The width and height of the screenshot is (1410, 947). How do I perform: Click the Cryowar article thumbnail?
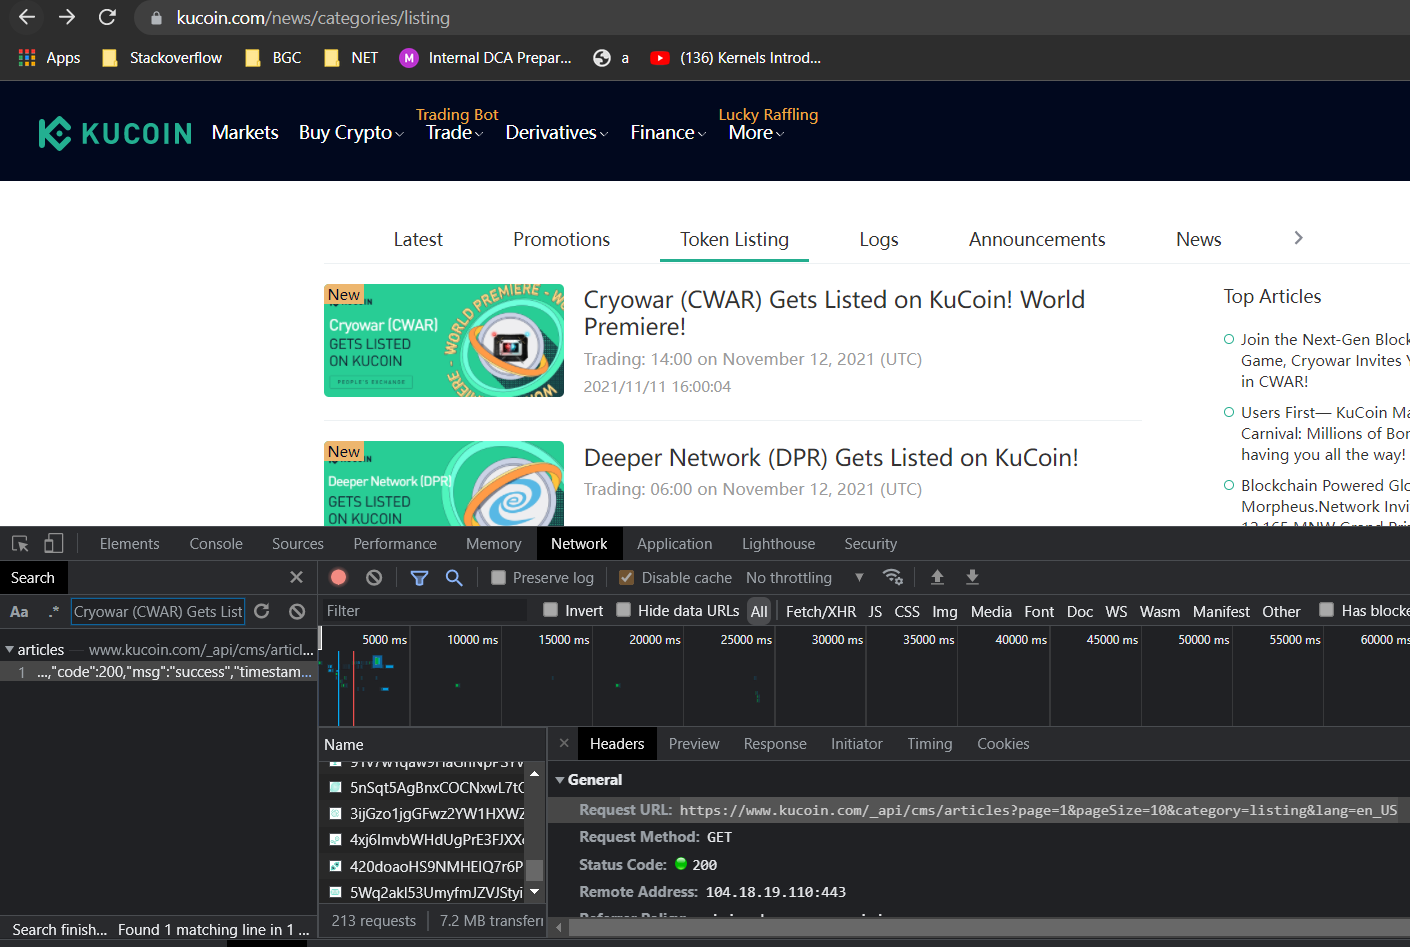point(444,340)
